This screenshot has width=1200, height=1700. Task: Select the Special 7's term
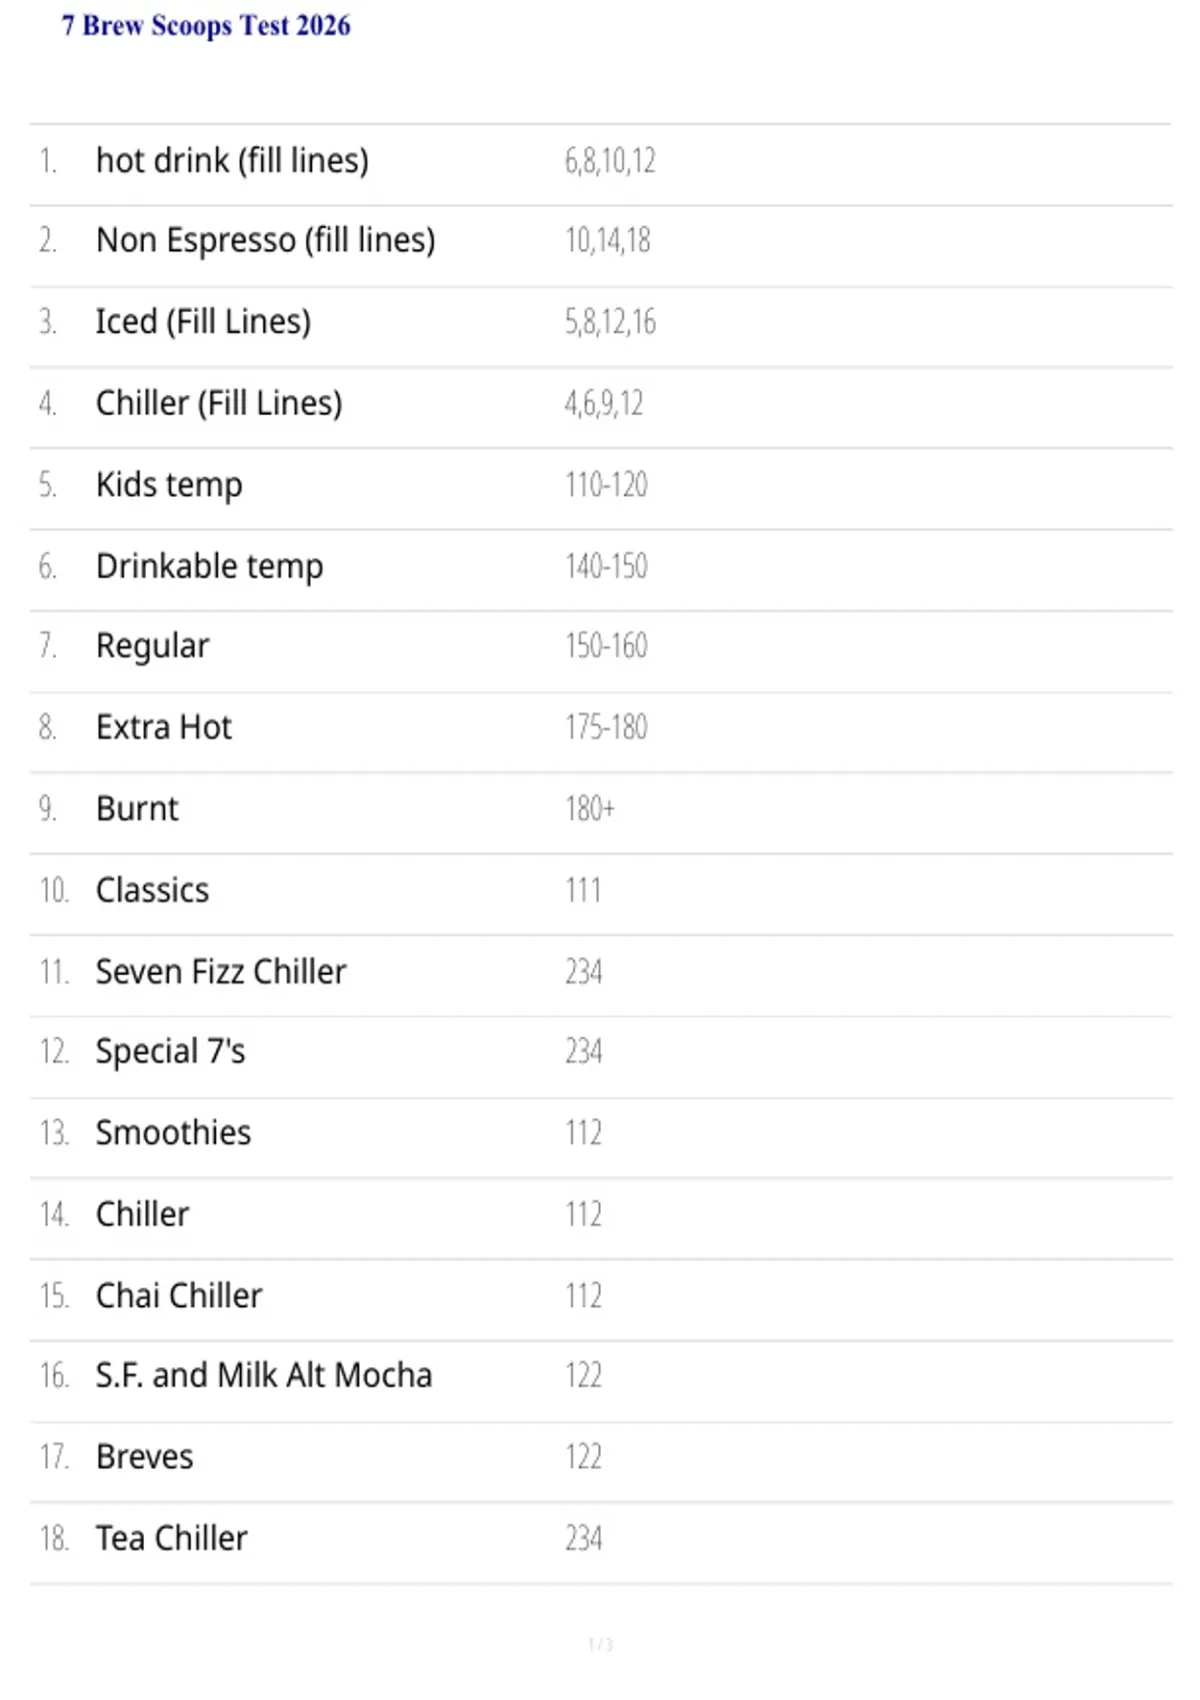pos(170,1052)
